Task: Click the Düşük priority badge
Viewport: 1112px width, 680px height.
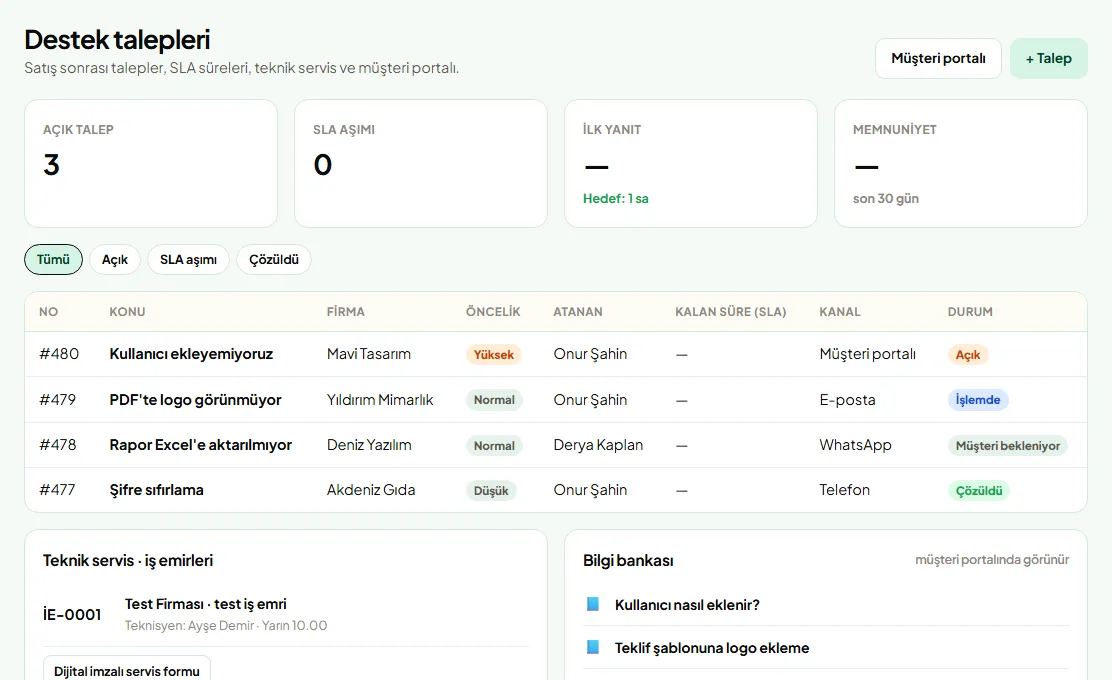Action: pos(491,491)
